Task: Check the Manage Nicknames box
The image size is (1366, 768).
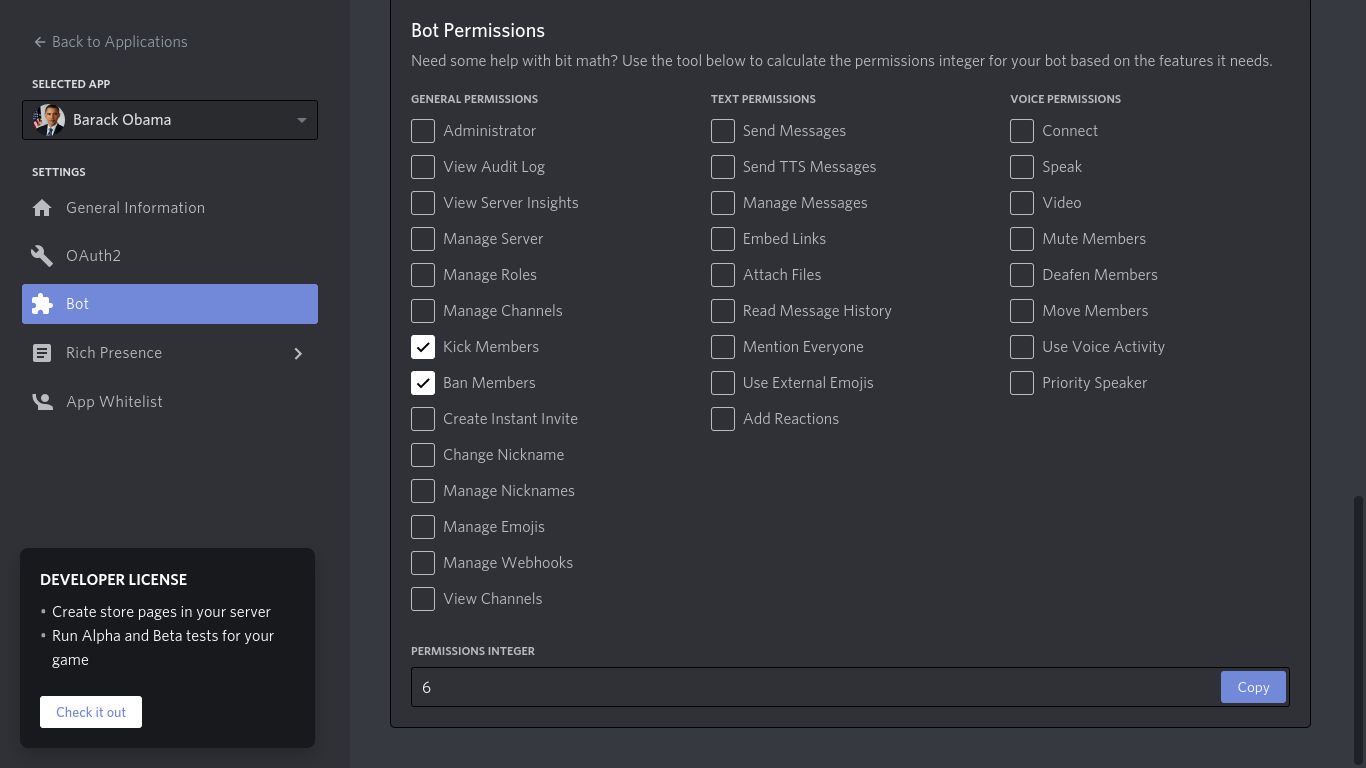Action: tap(423, 491)
